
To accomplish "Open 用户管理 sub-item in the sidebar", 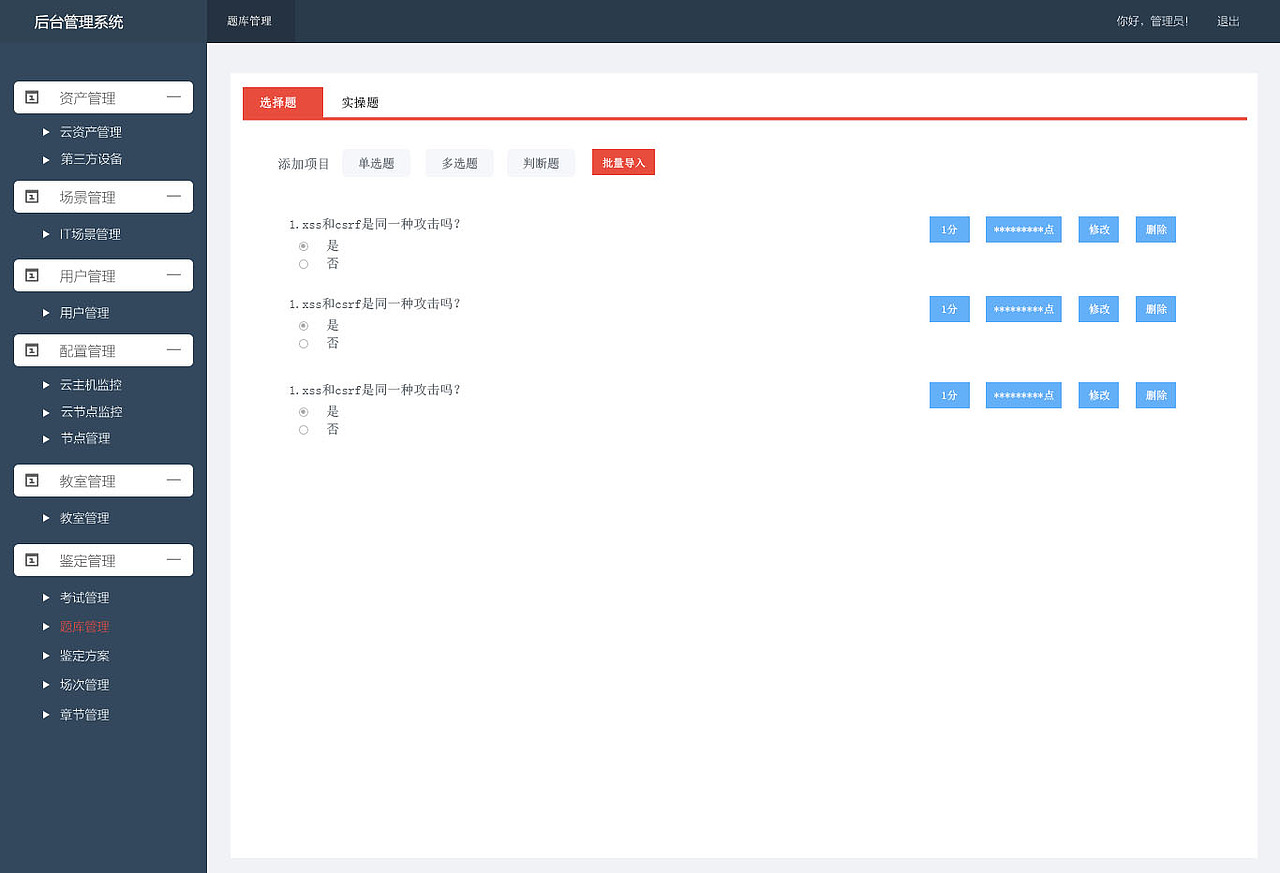I will pos(85,313).
